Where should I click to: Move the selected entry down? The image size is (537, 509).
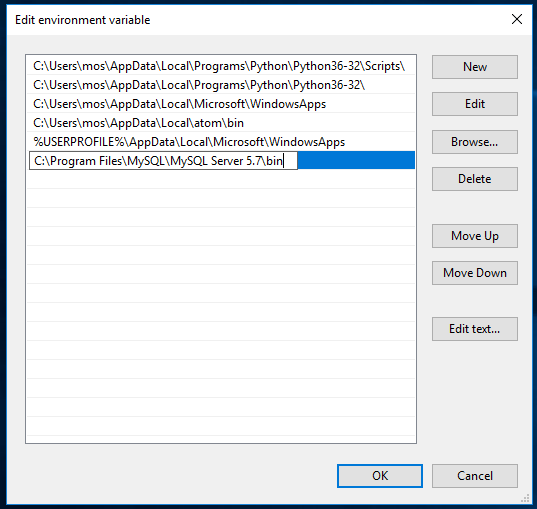coord(475,273)
